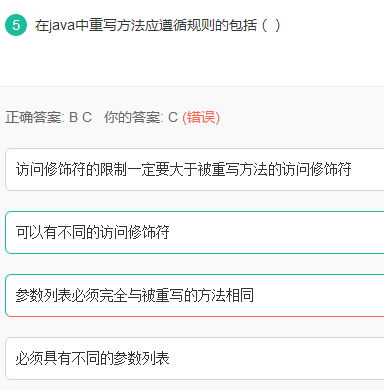The image size is (384, 390).
Task: Click letter B in the correct answer
Action: coord(73,117)
